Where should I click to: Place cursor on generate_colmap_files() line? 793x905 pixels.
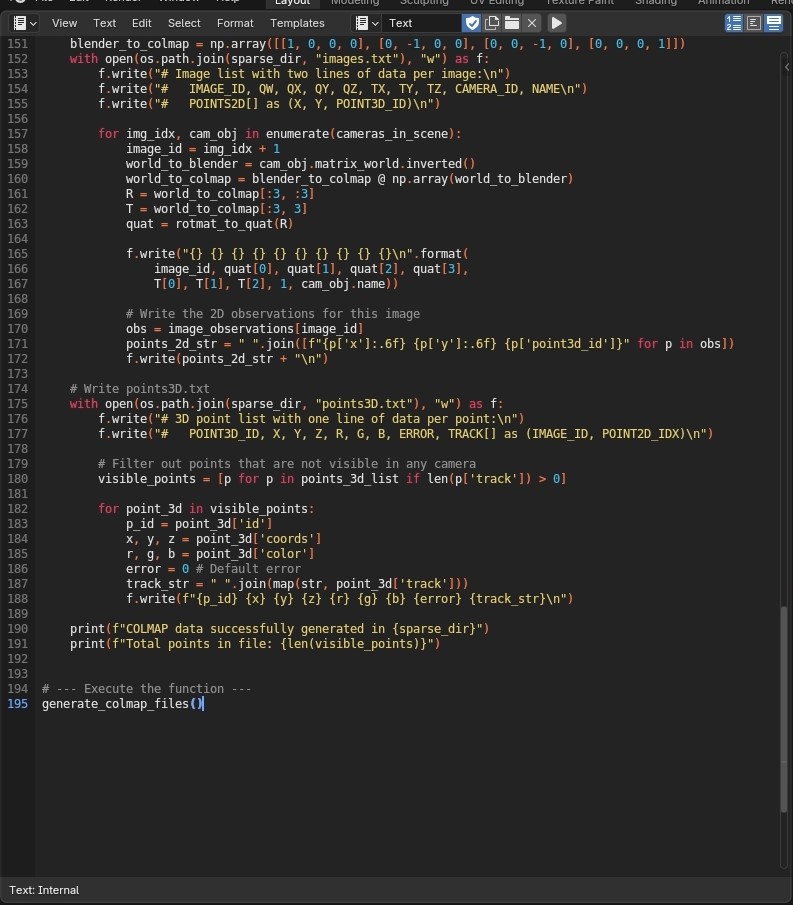[x=122, y=704]
